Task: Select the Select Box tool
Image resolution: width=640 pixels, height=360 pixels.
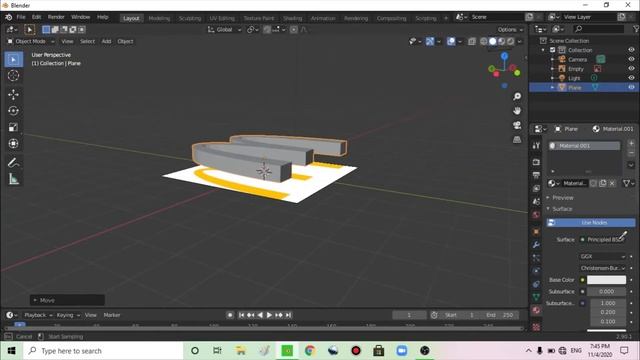Action: 13,60
